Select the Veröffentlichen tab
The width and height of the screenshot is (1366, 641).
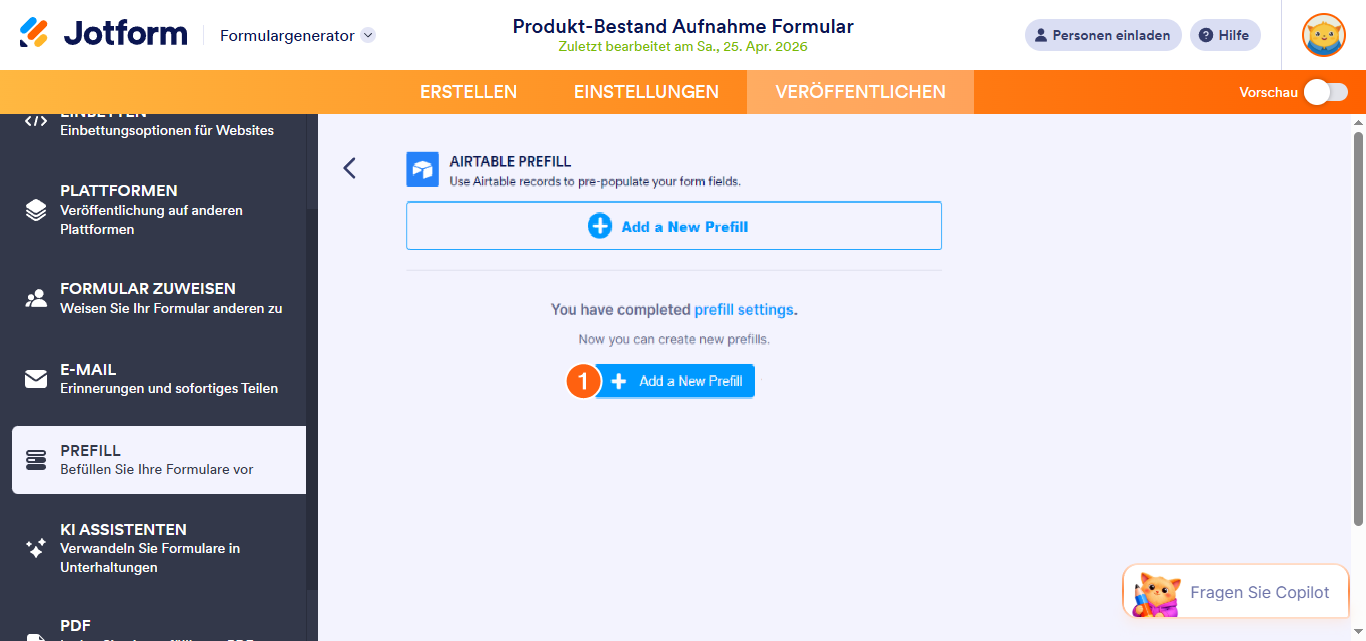(860, 92)
